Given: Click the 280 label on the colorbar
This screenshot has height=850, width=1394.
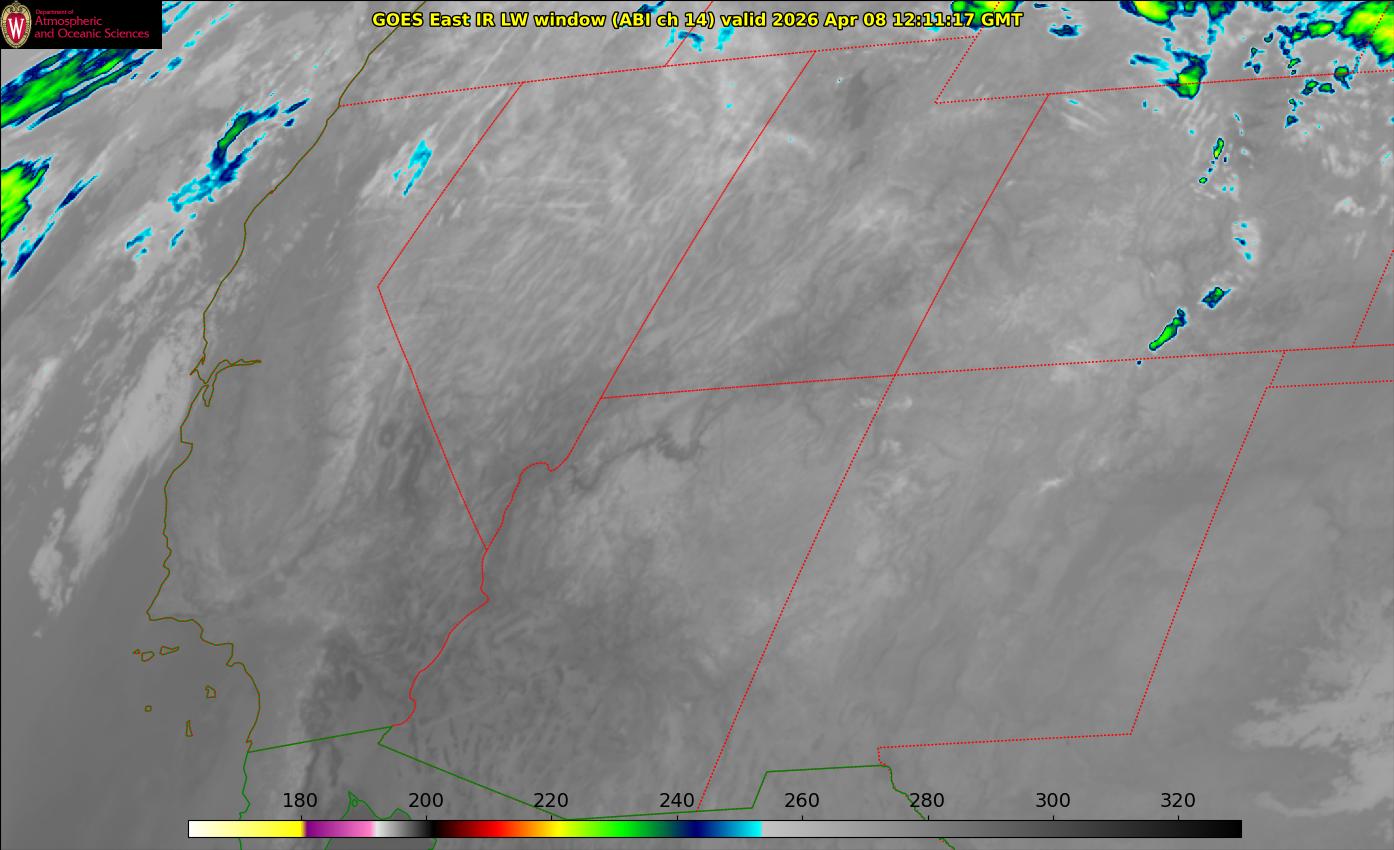Looking at the screenshot, I should 927,800.
